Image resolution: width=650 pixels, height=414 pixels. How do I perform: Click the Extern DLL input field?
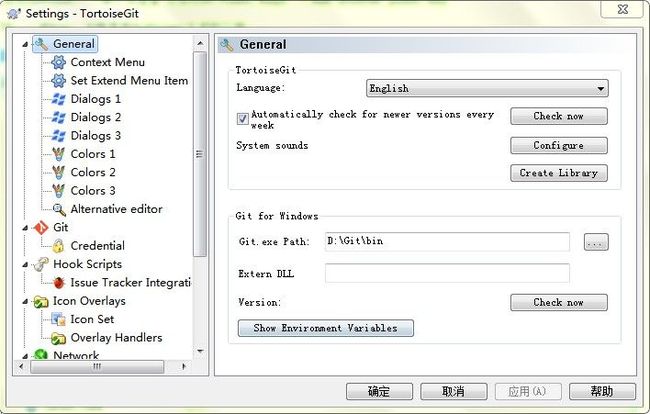click(447, 274)
